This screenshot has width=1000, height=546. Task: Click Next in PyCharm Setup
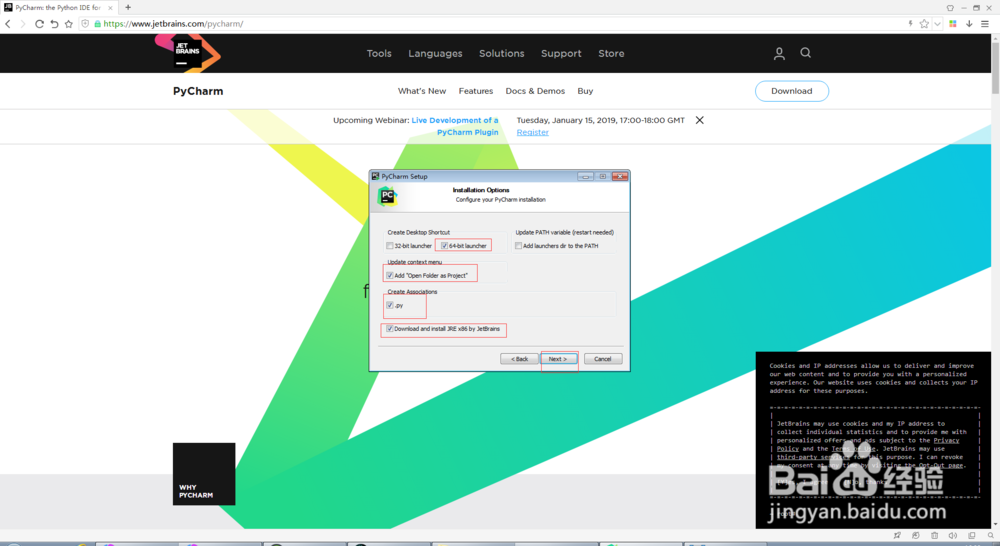[558, 359]
